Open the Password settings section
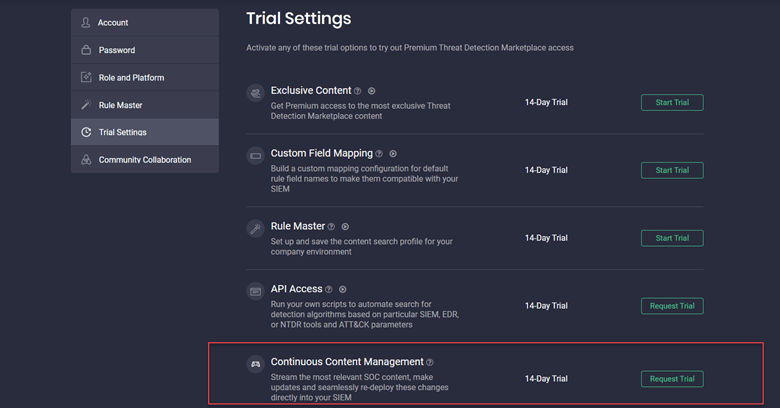This screenshot has width=780, height=408. point(145,50)
